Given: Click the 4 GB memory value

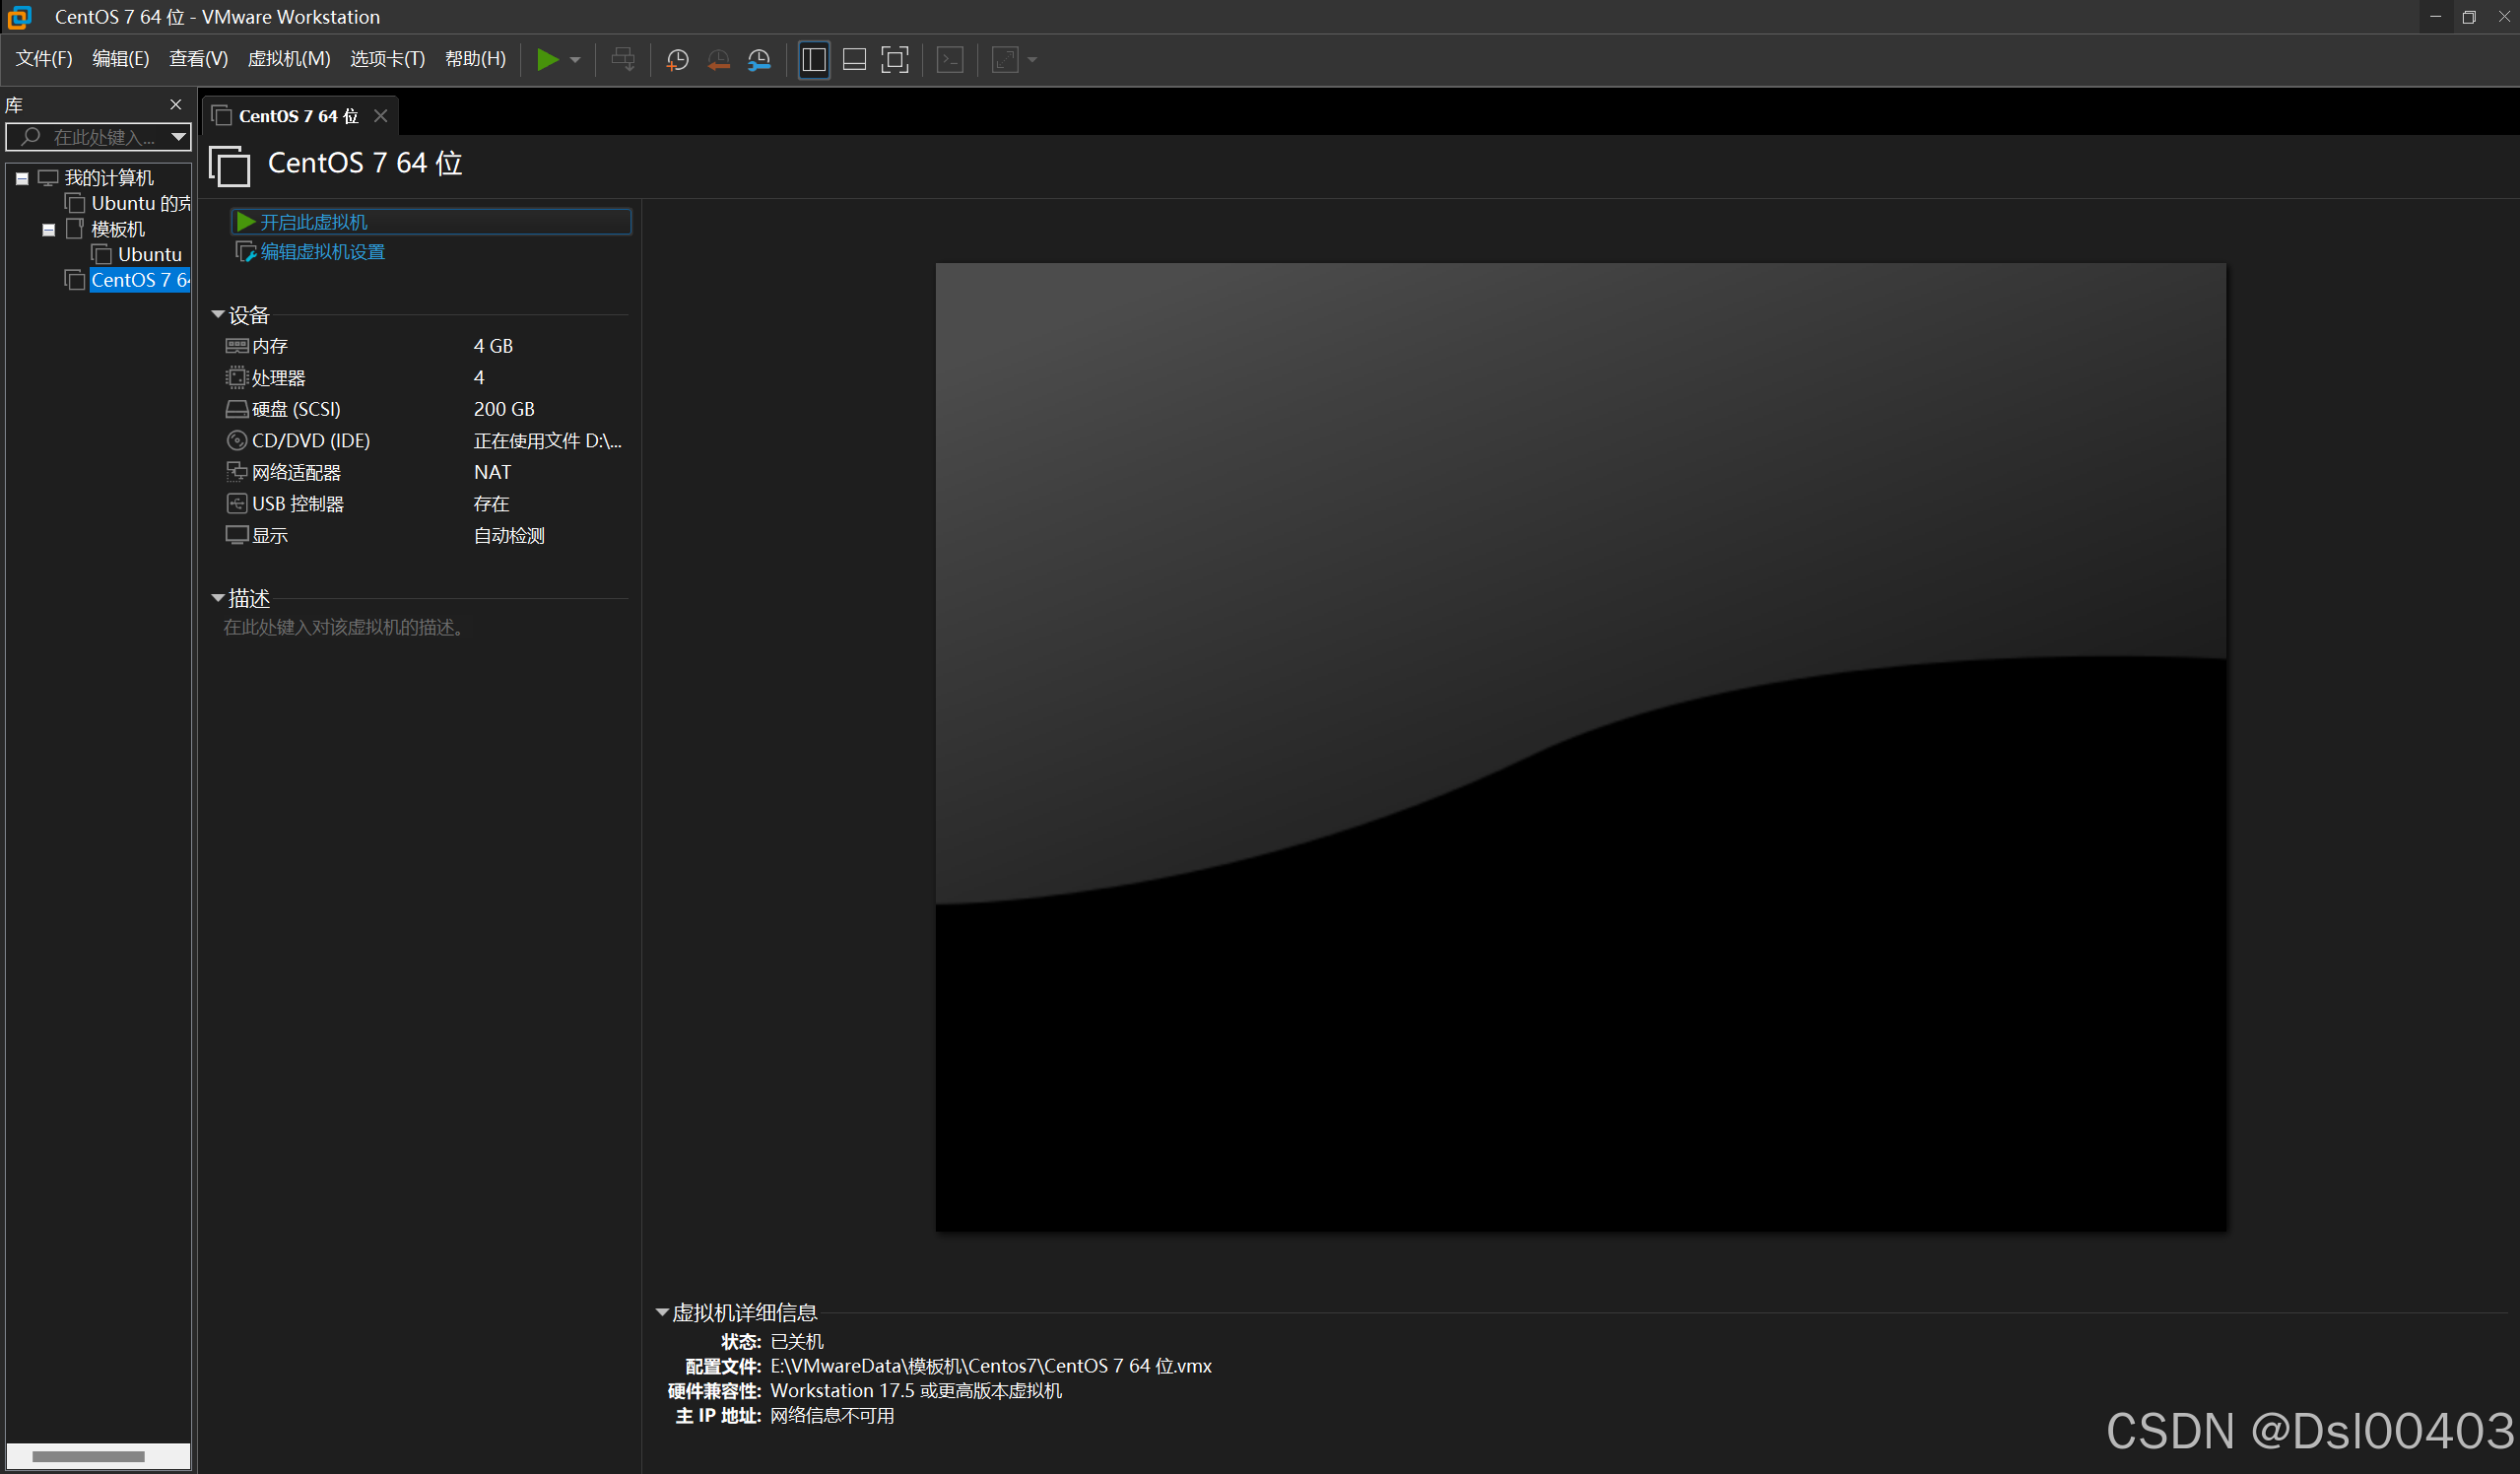Looking at the screenshot, I should point(493,346).
